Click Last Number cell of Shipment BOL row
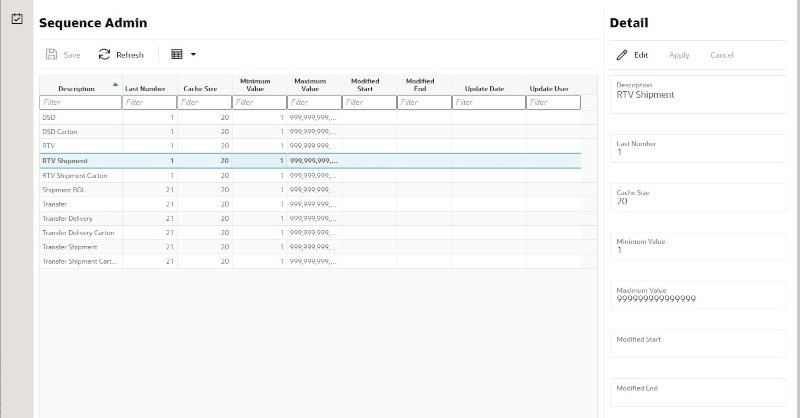Screen dimensions: 800x418 click(149, 190)
